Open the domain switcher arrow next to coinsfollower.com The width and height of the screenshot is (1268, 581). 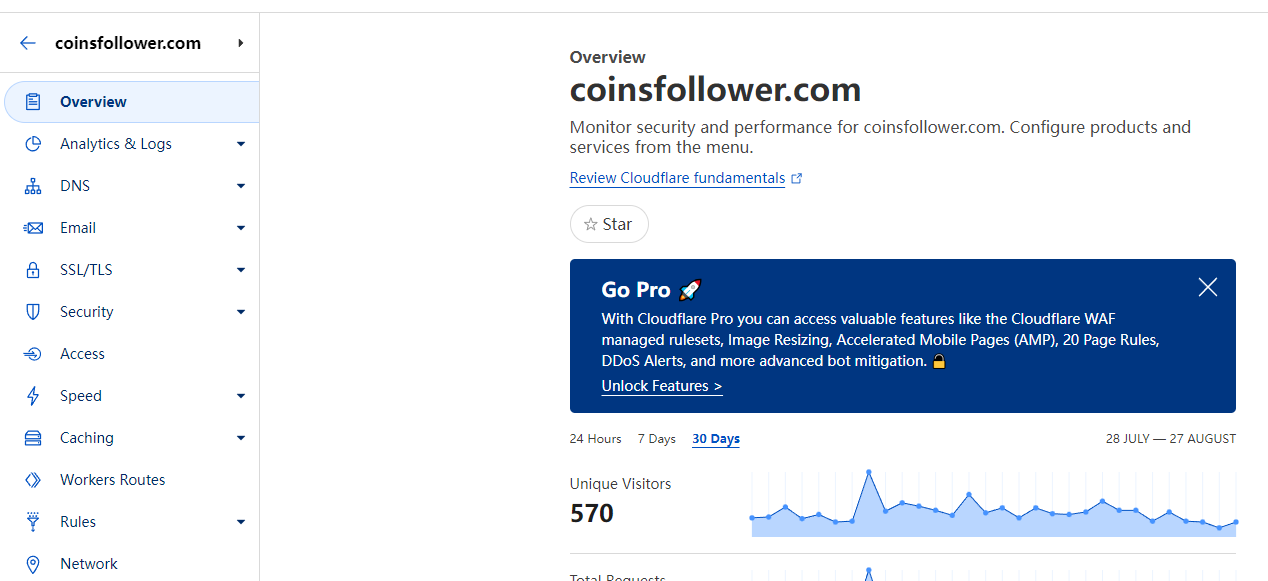pos(240,43)
